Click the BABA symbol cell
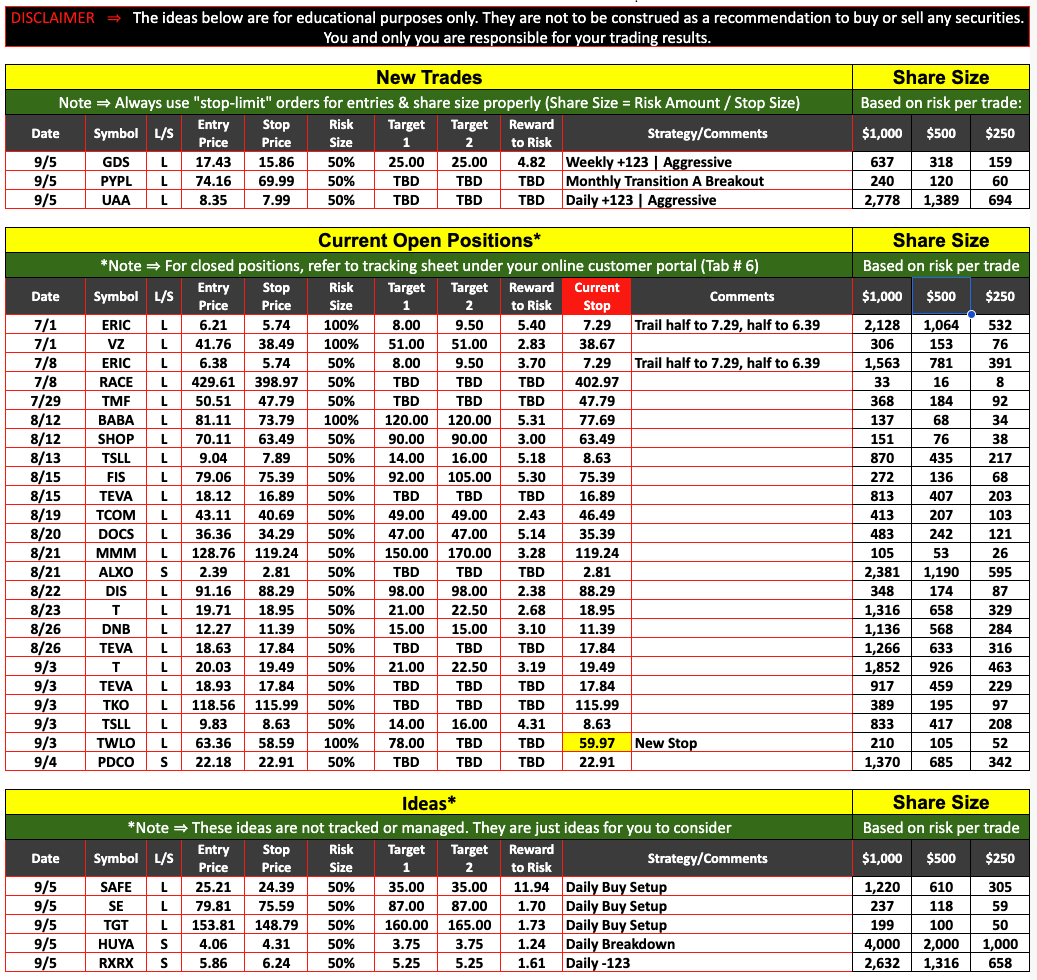 pos(116,420)
